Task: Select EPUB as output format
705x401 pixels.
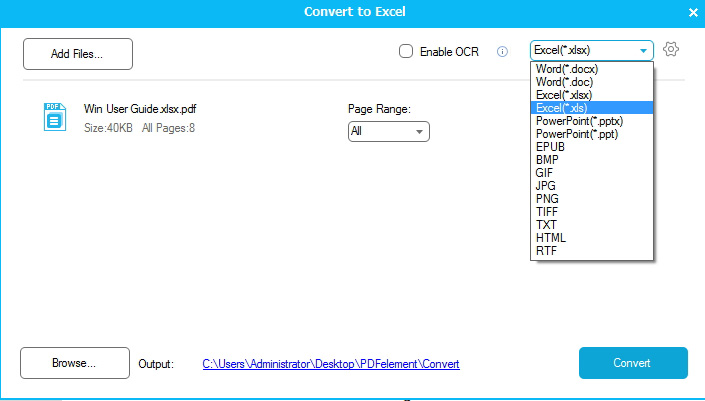Action: click(592, 147)
